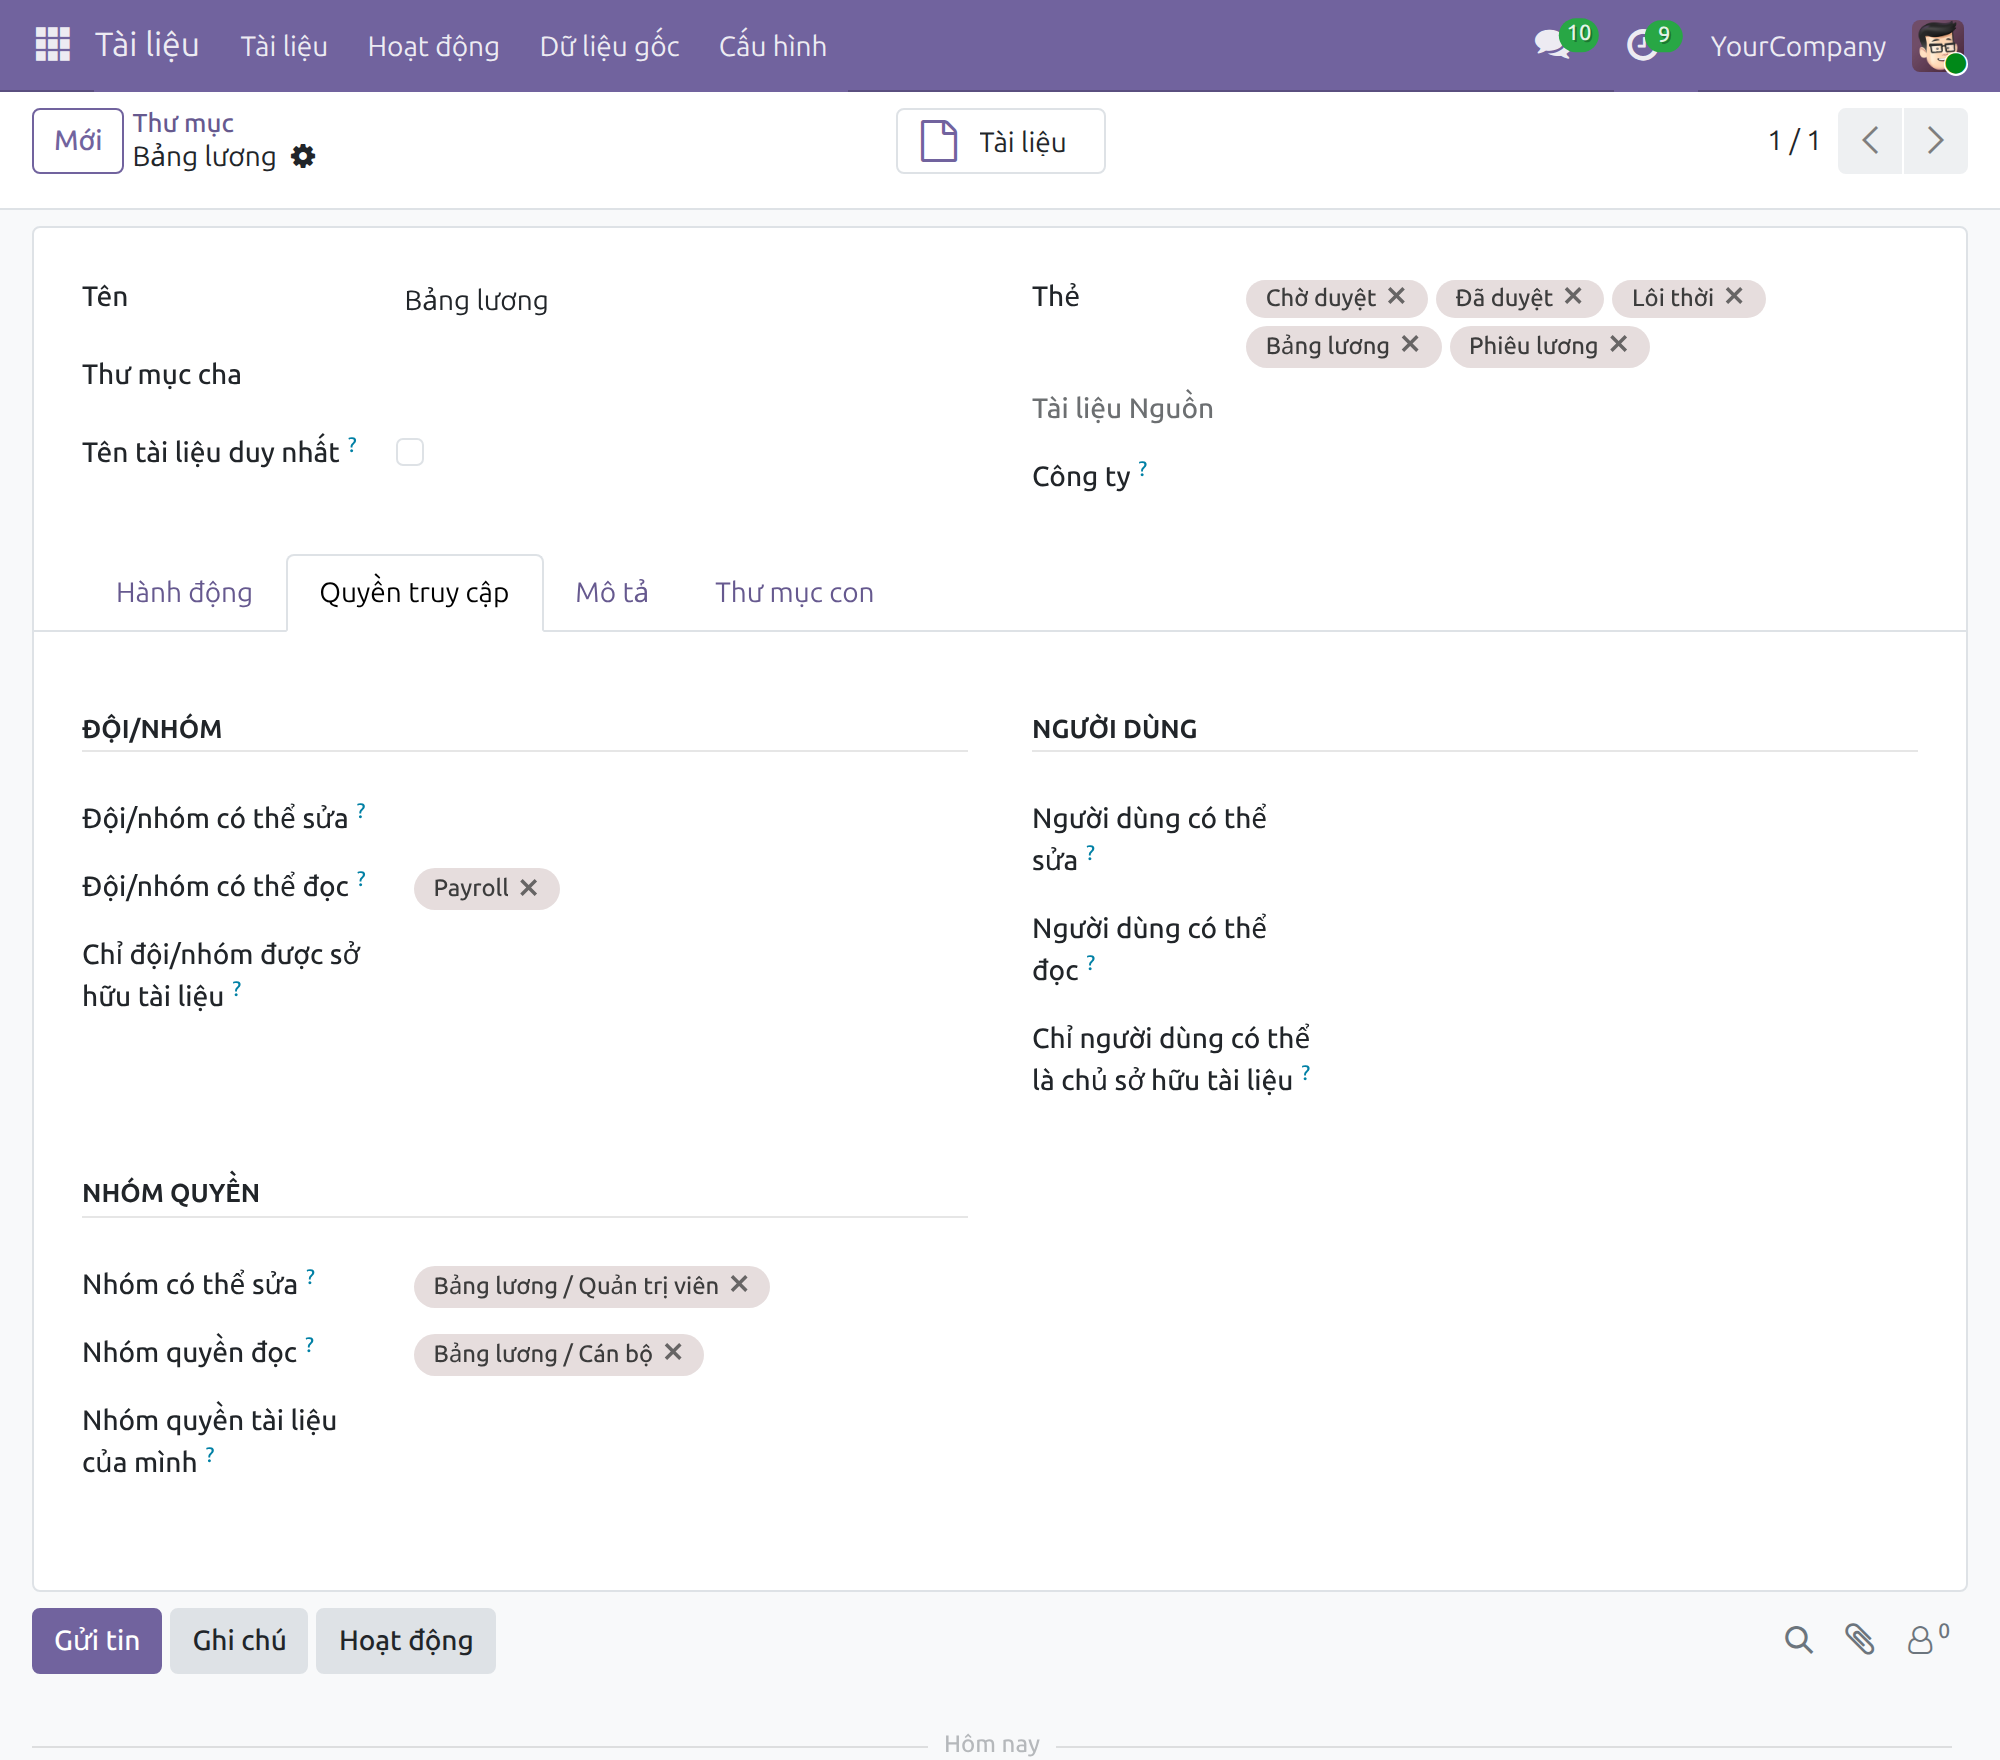Open the Mô tả tab
The height and width of the screenshot is (1760, 2000).
click(612, 593)
